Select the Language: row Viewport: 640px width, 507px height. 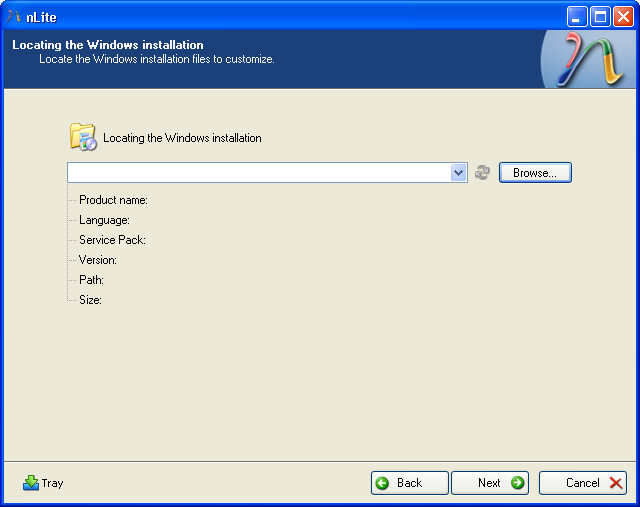(104, 220)
